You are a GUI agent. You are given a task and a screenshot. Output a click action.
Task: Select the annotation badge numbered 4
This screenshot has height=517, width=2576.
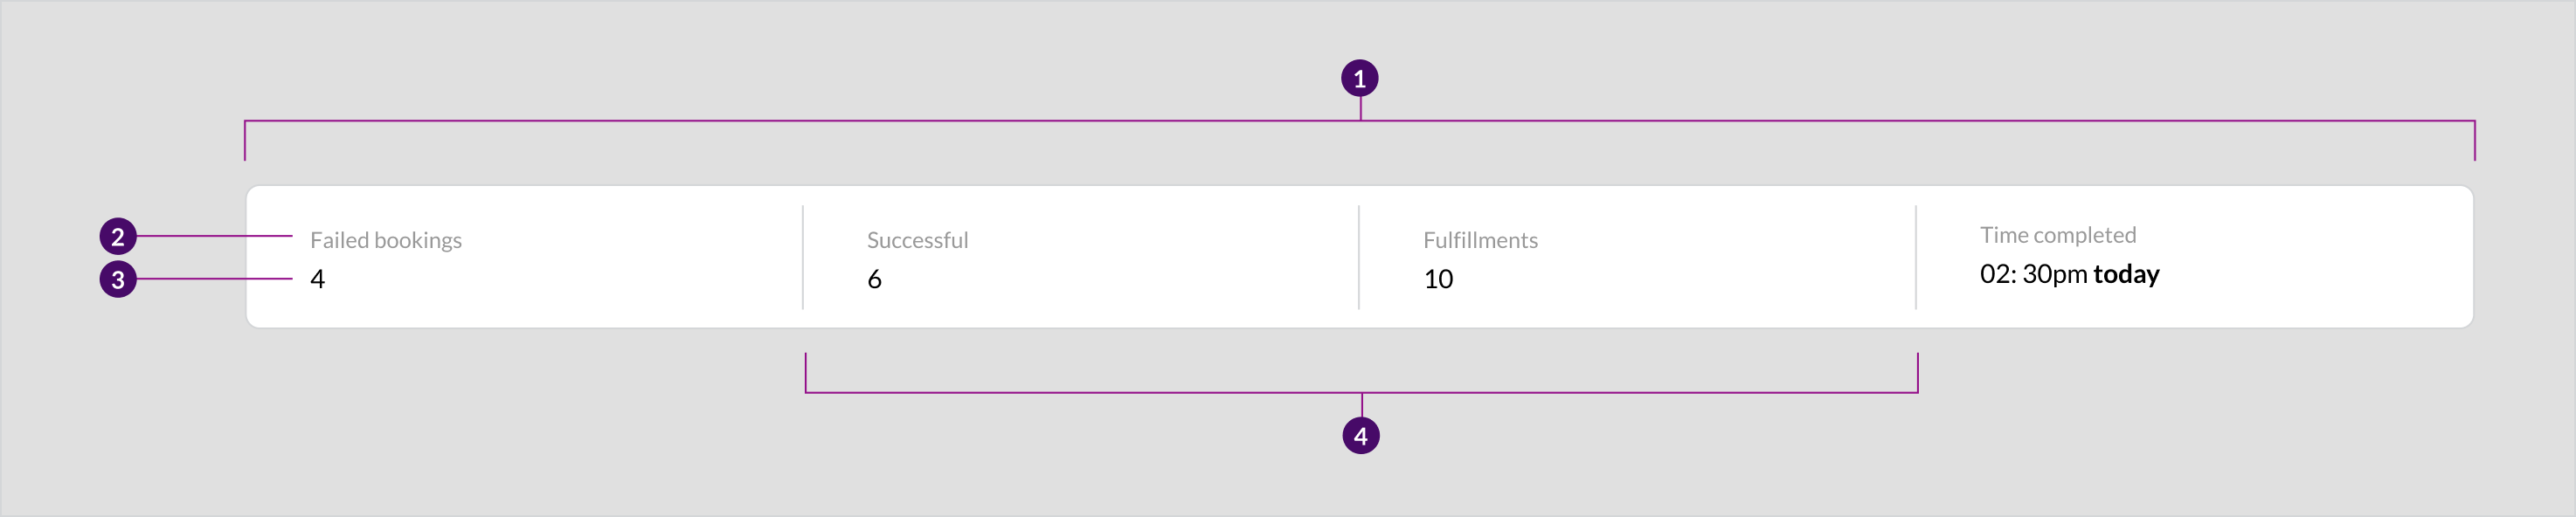pyautogui.click(x=1360, y=436)
